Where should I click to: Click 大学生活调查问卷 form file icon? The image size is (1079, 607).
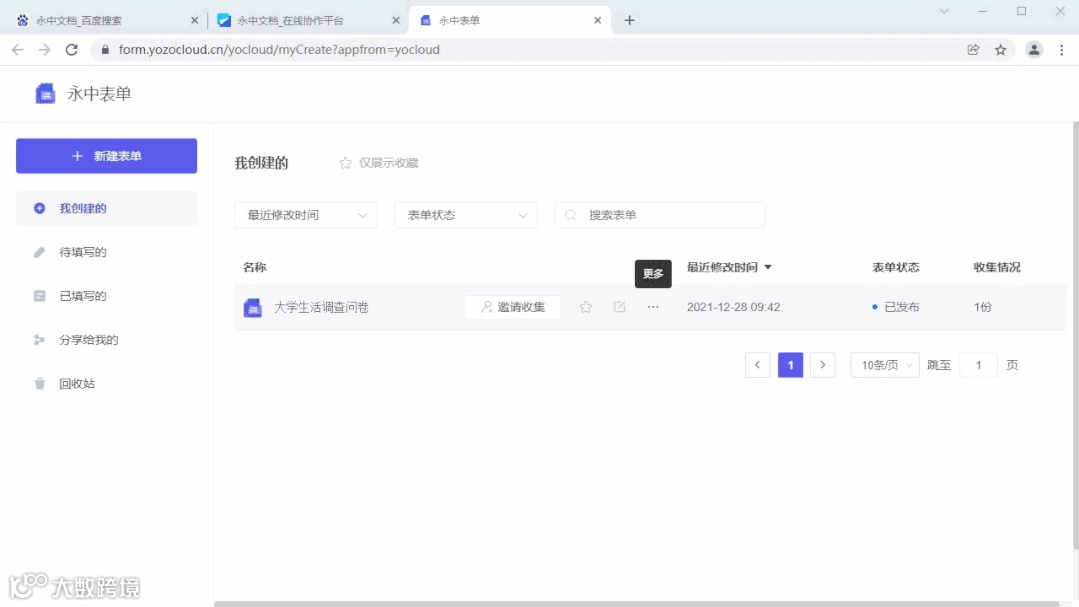[253, 308]
